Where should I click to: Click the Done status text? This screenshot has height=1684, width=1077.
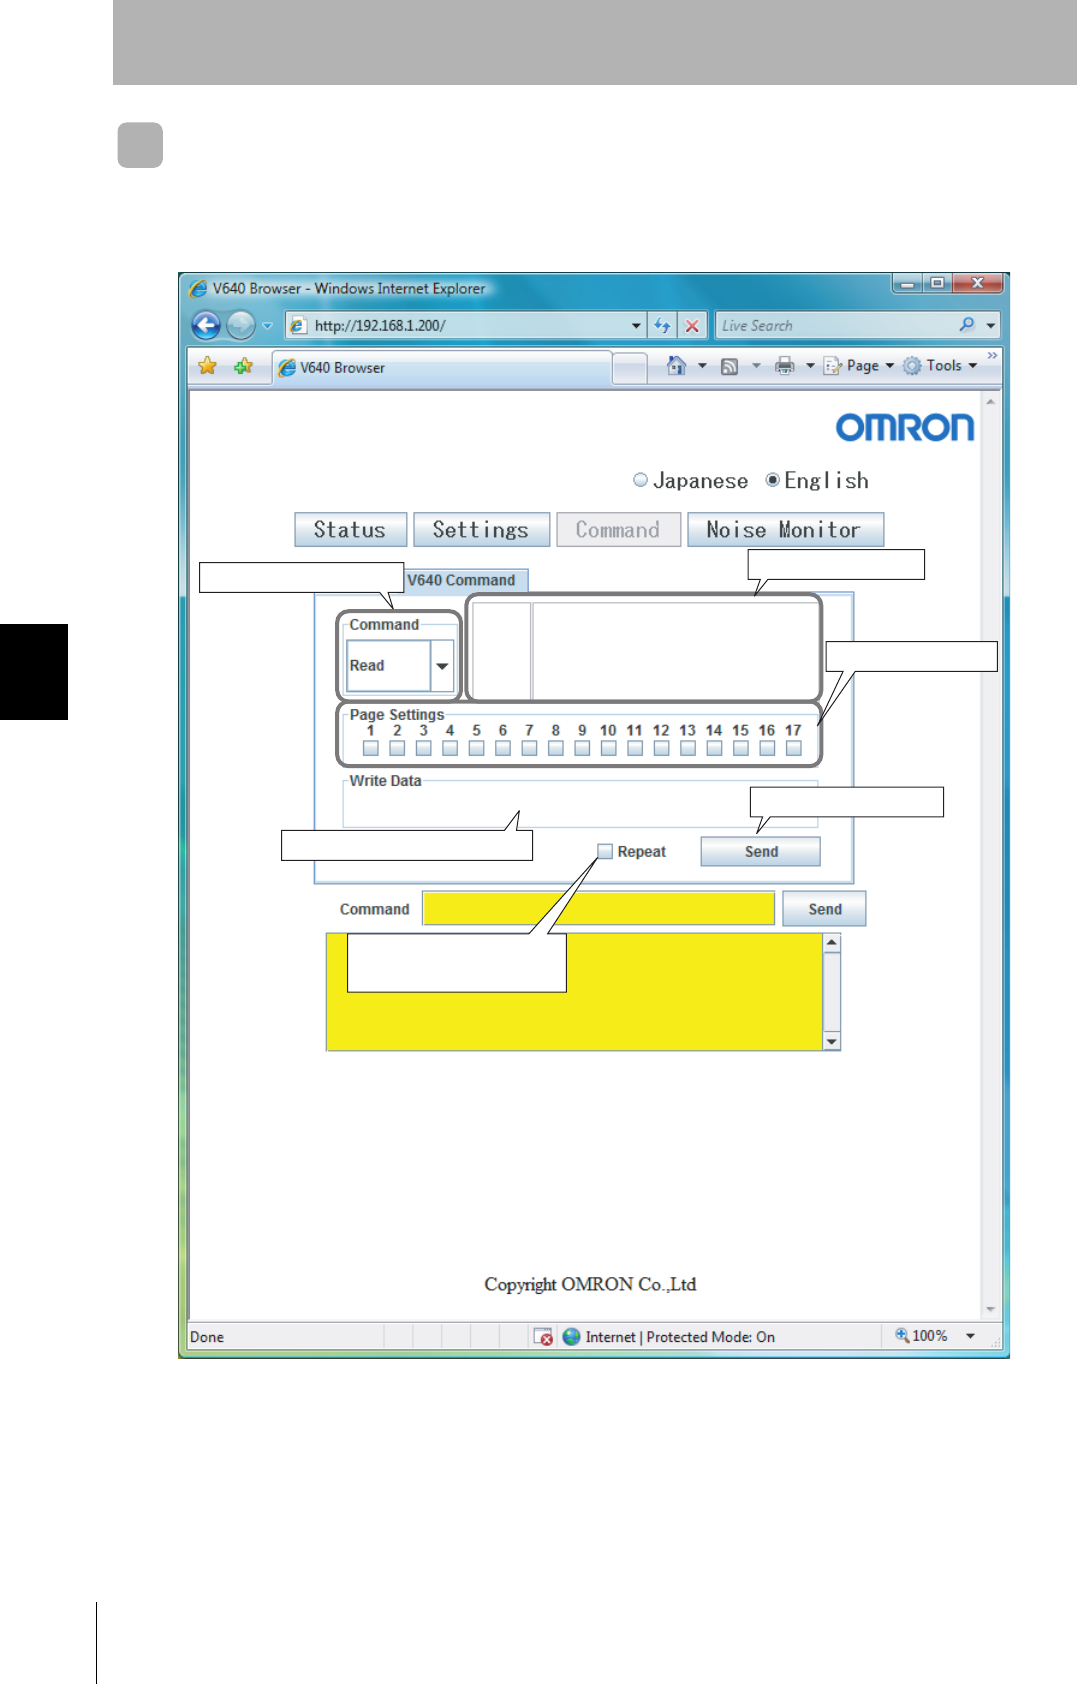(x=207, y=1337)
